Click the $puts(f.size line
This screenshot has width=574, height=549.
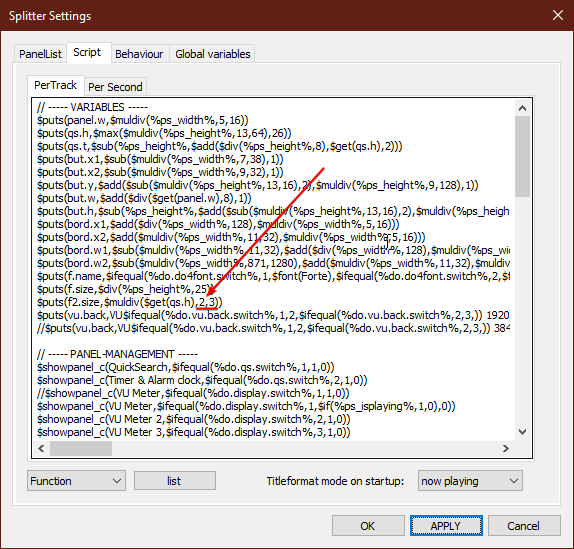pos(125,289)
